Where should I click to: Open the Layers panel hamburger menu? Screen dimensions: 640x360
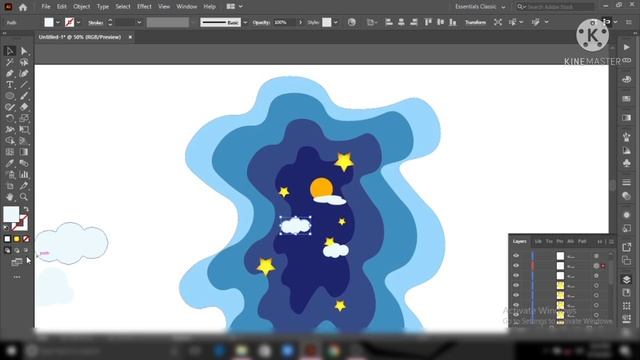[x=611, y=242]
